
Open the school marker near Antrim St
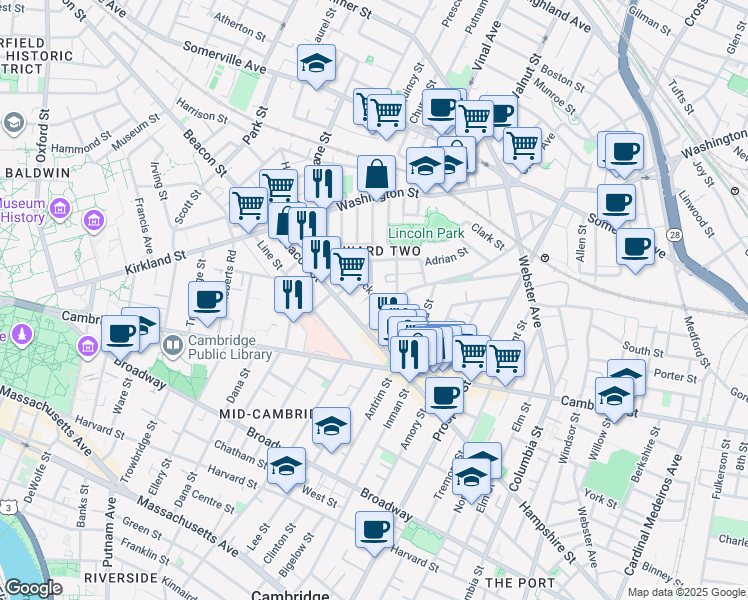(x=331, y=426)
